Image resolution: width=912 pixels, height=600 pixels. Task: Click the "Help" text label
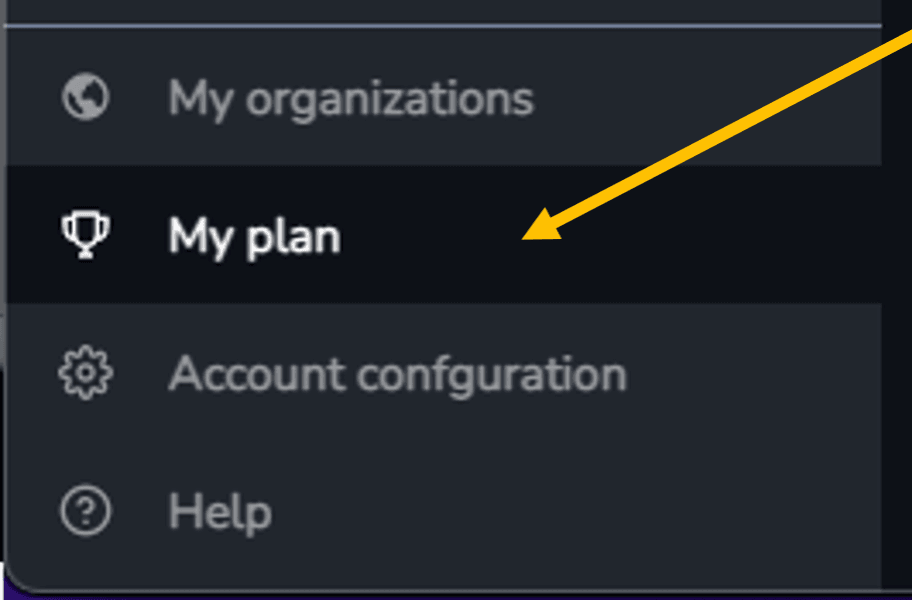220,513
